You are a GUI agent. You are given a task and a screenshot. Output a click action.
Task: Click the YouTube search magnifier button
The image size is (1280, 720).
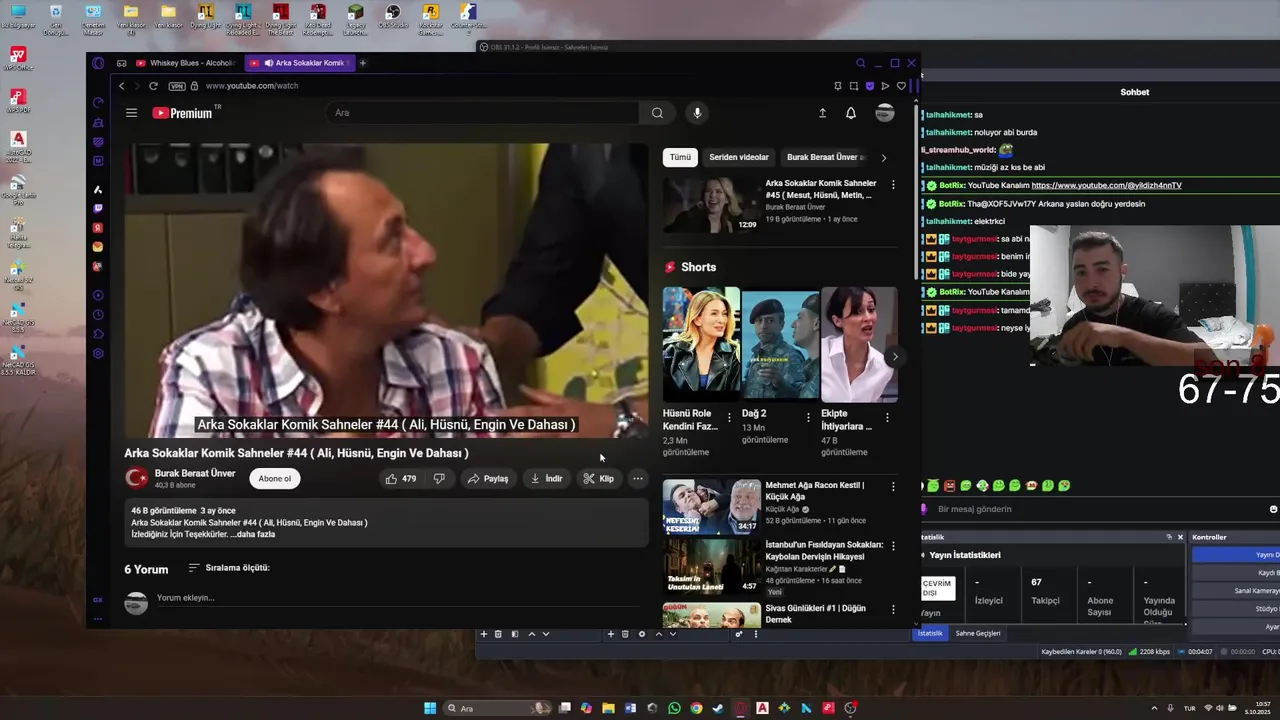[657, 113]
